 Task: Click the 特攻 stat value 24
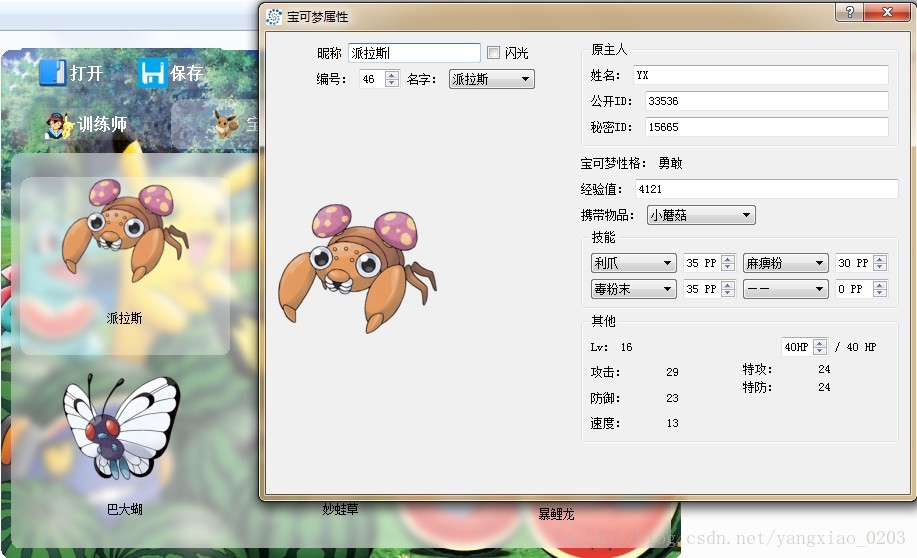(825, 369)
